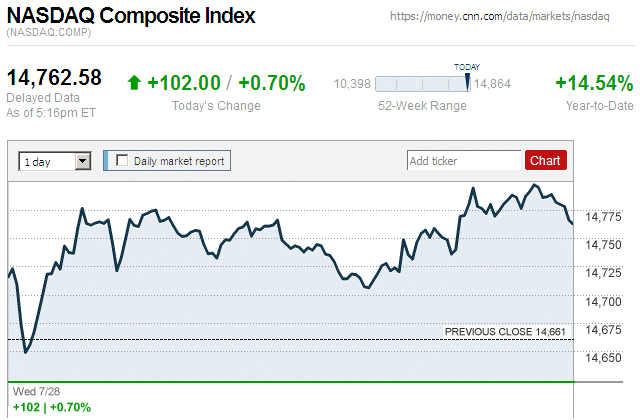
Task: Click the 10,398 52-week low value
Action: point(353,84)
